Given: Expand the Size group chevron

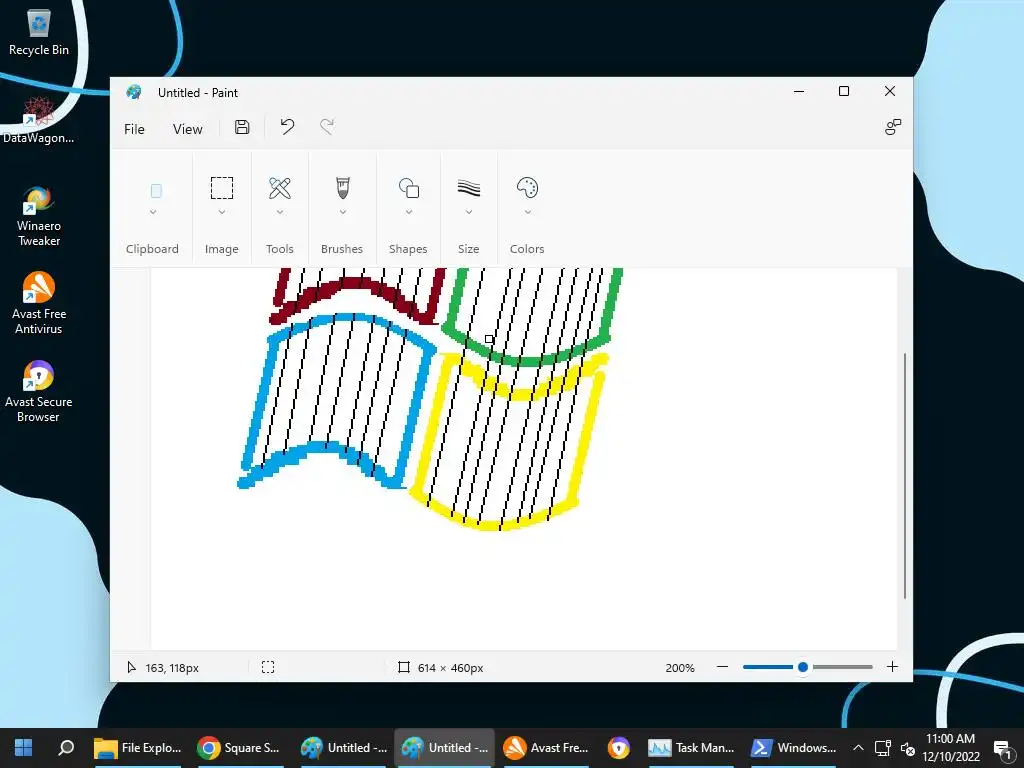Looking at the screenshot, I should (x=469, y=212).
